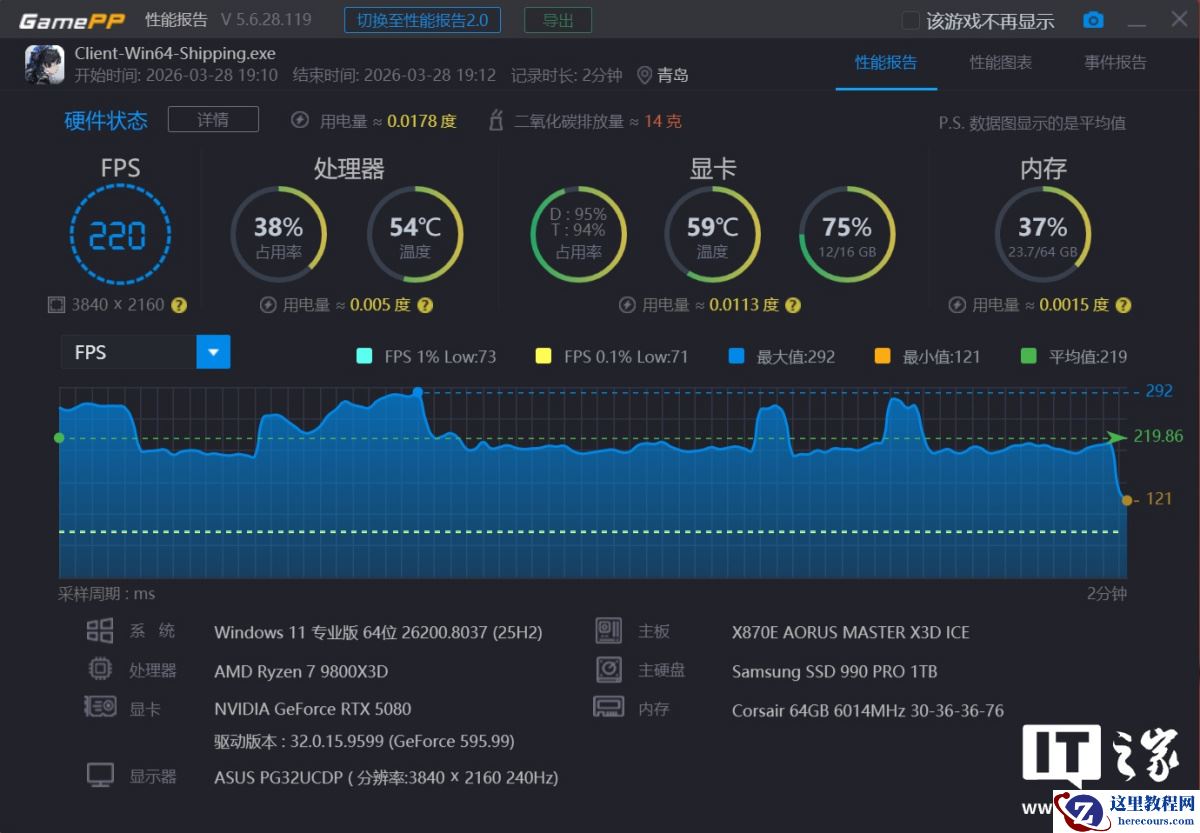Click the memory 37% 23.7/64 GB gauge
The width and height of the screenshot is (1200, 833).
pos(1042,235)
